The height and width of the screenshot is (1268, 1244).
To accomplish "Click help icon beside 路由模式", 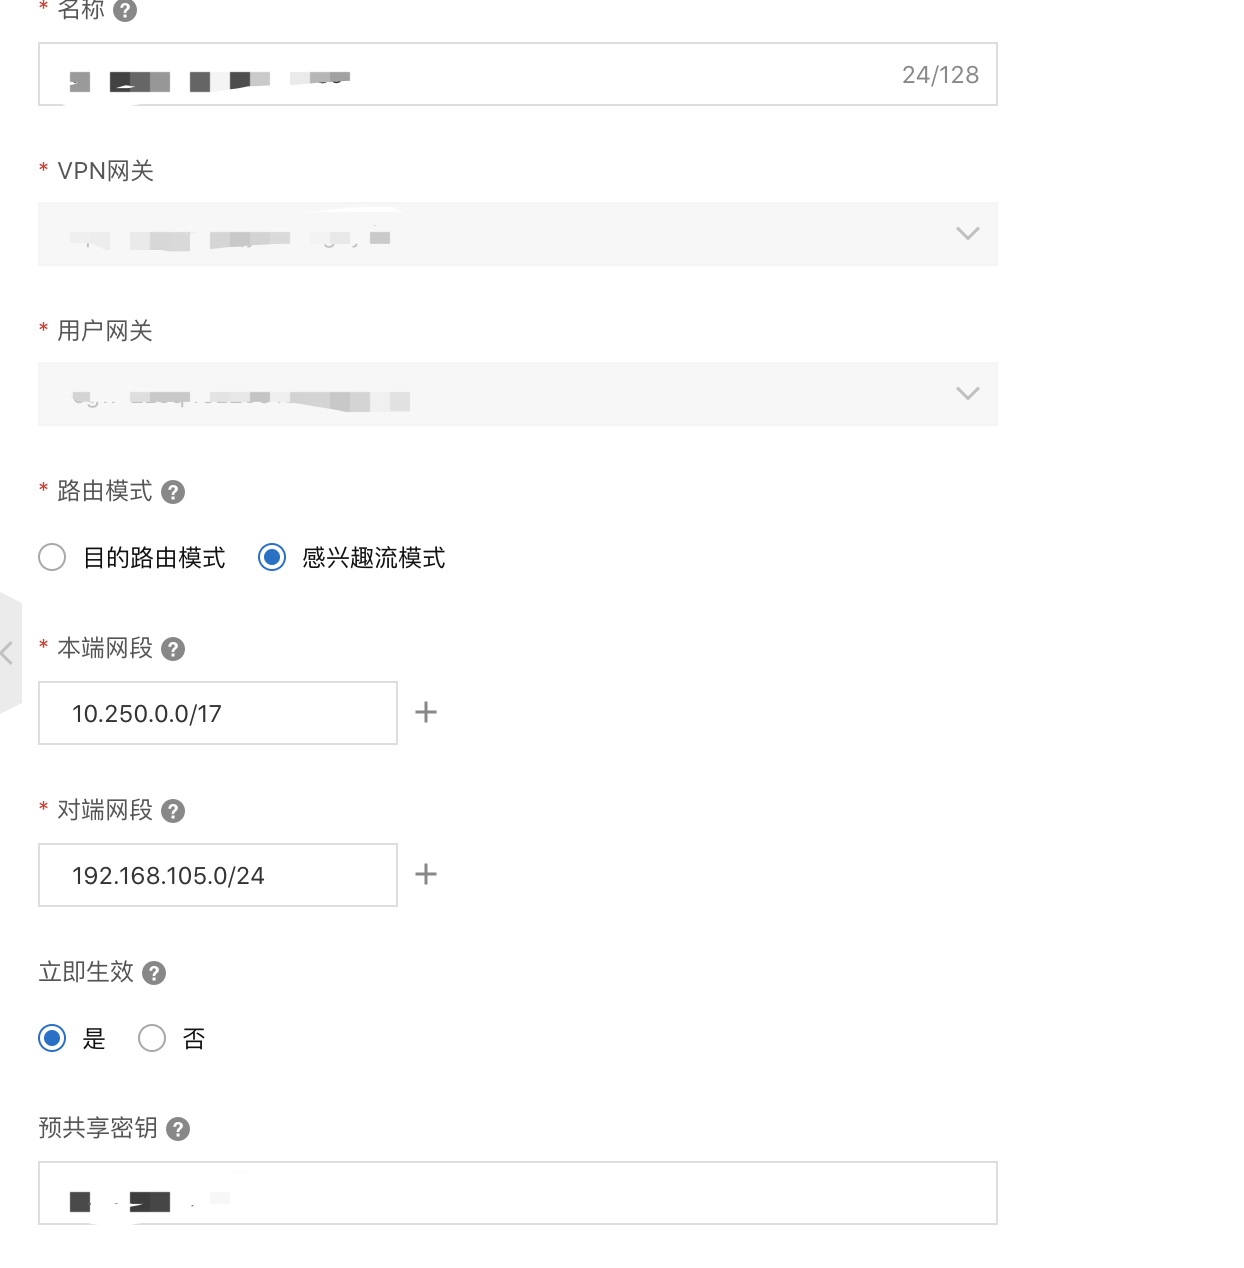I will 173,492.
